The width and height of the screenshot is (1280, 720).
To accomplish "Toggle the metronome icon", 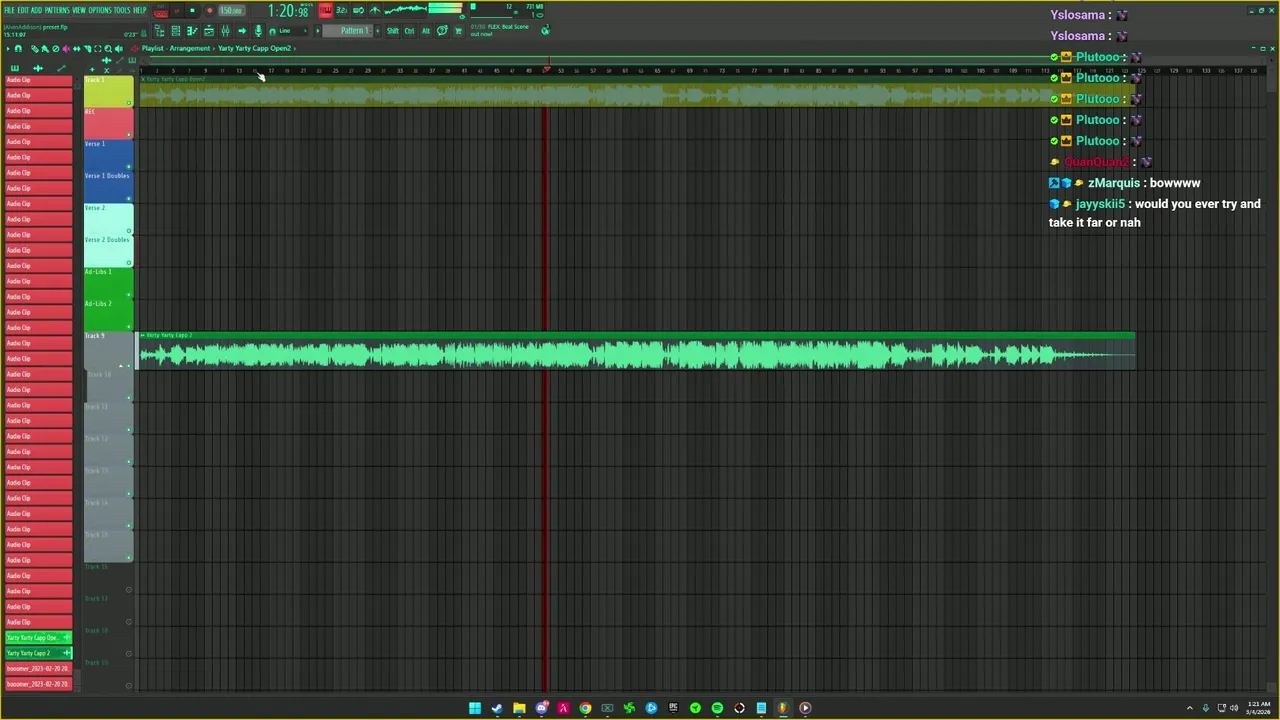I will pos(375,10).
